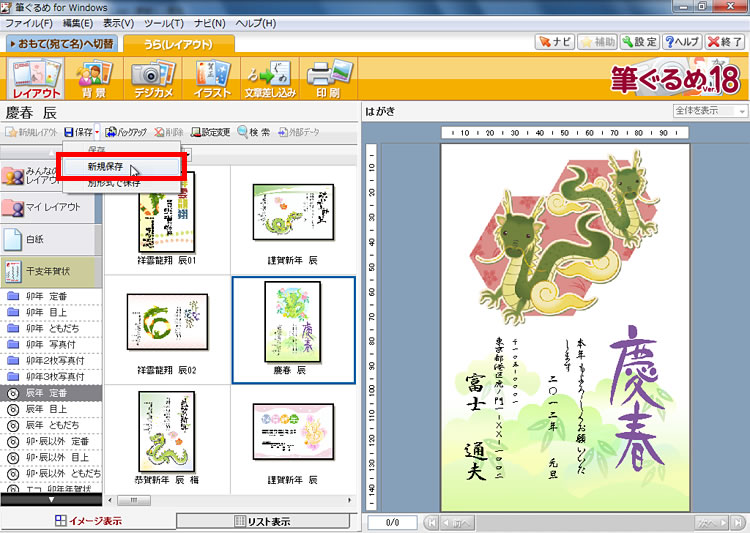The width and height of the screenshot is (750, 533).
Task: Select the 辰年 目上 list item
Action: [51, 409]
